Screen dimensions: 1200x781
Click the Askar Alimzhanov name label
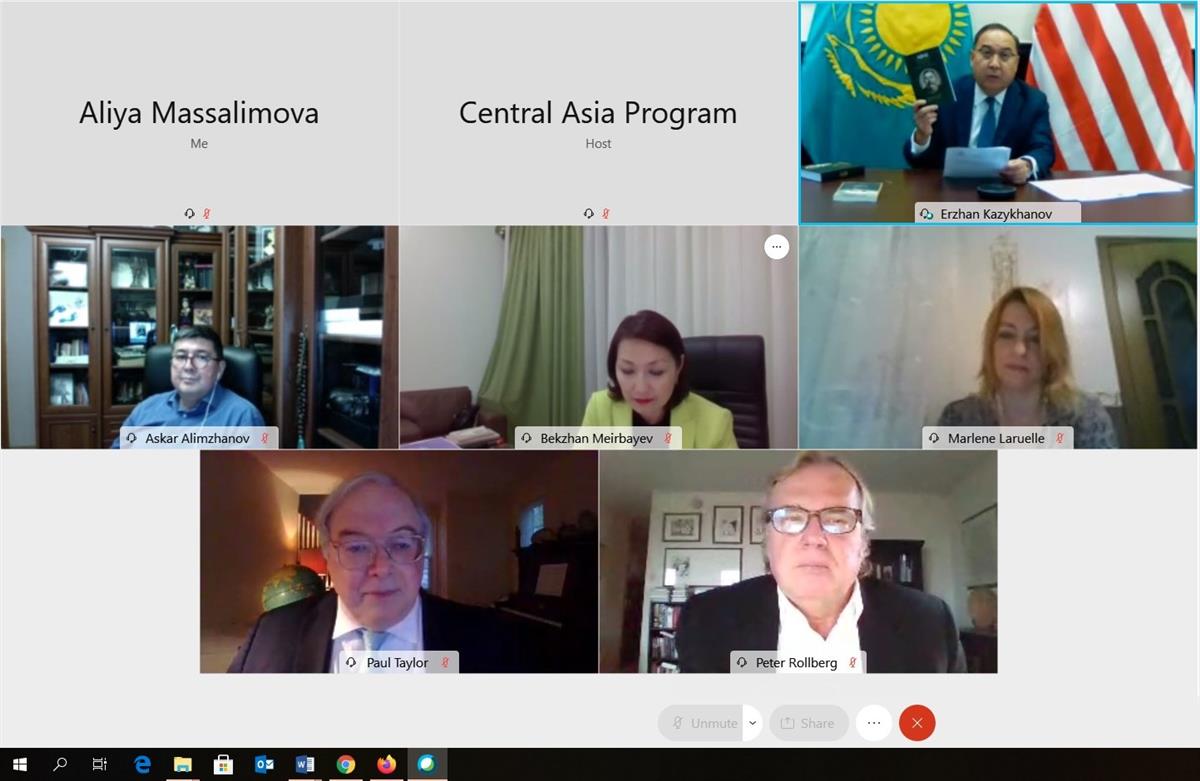click(199, 438)
